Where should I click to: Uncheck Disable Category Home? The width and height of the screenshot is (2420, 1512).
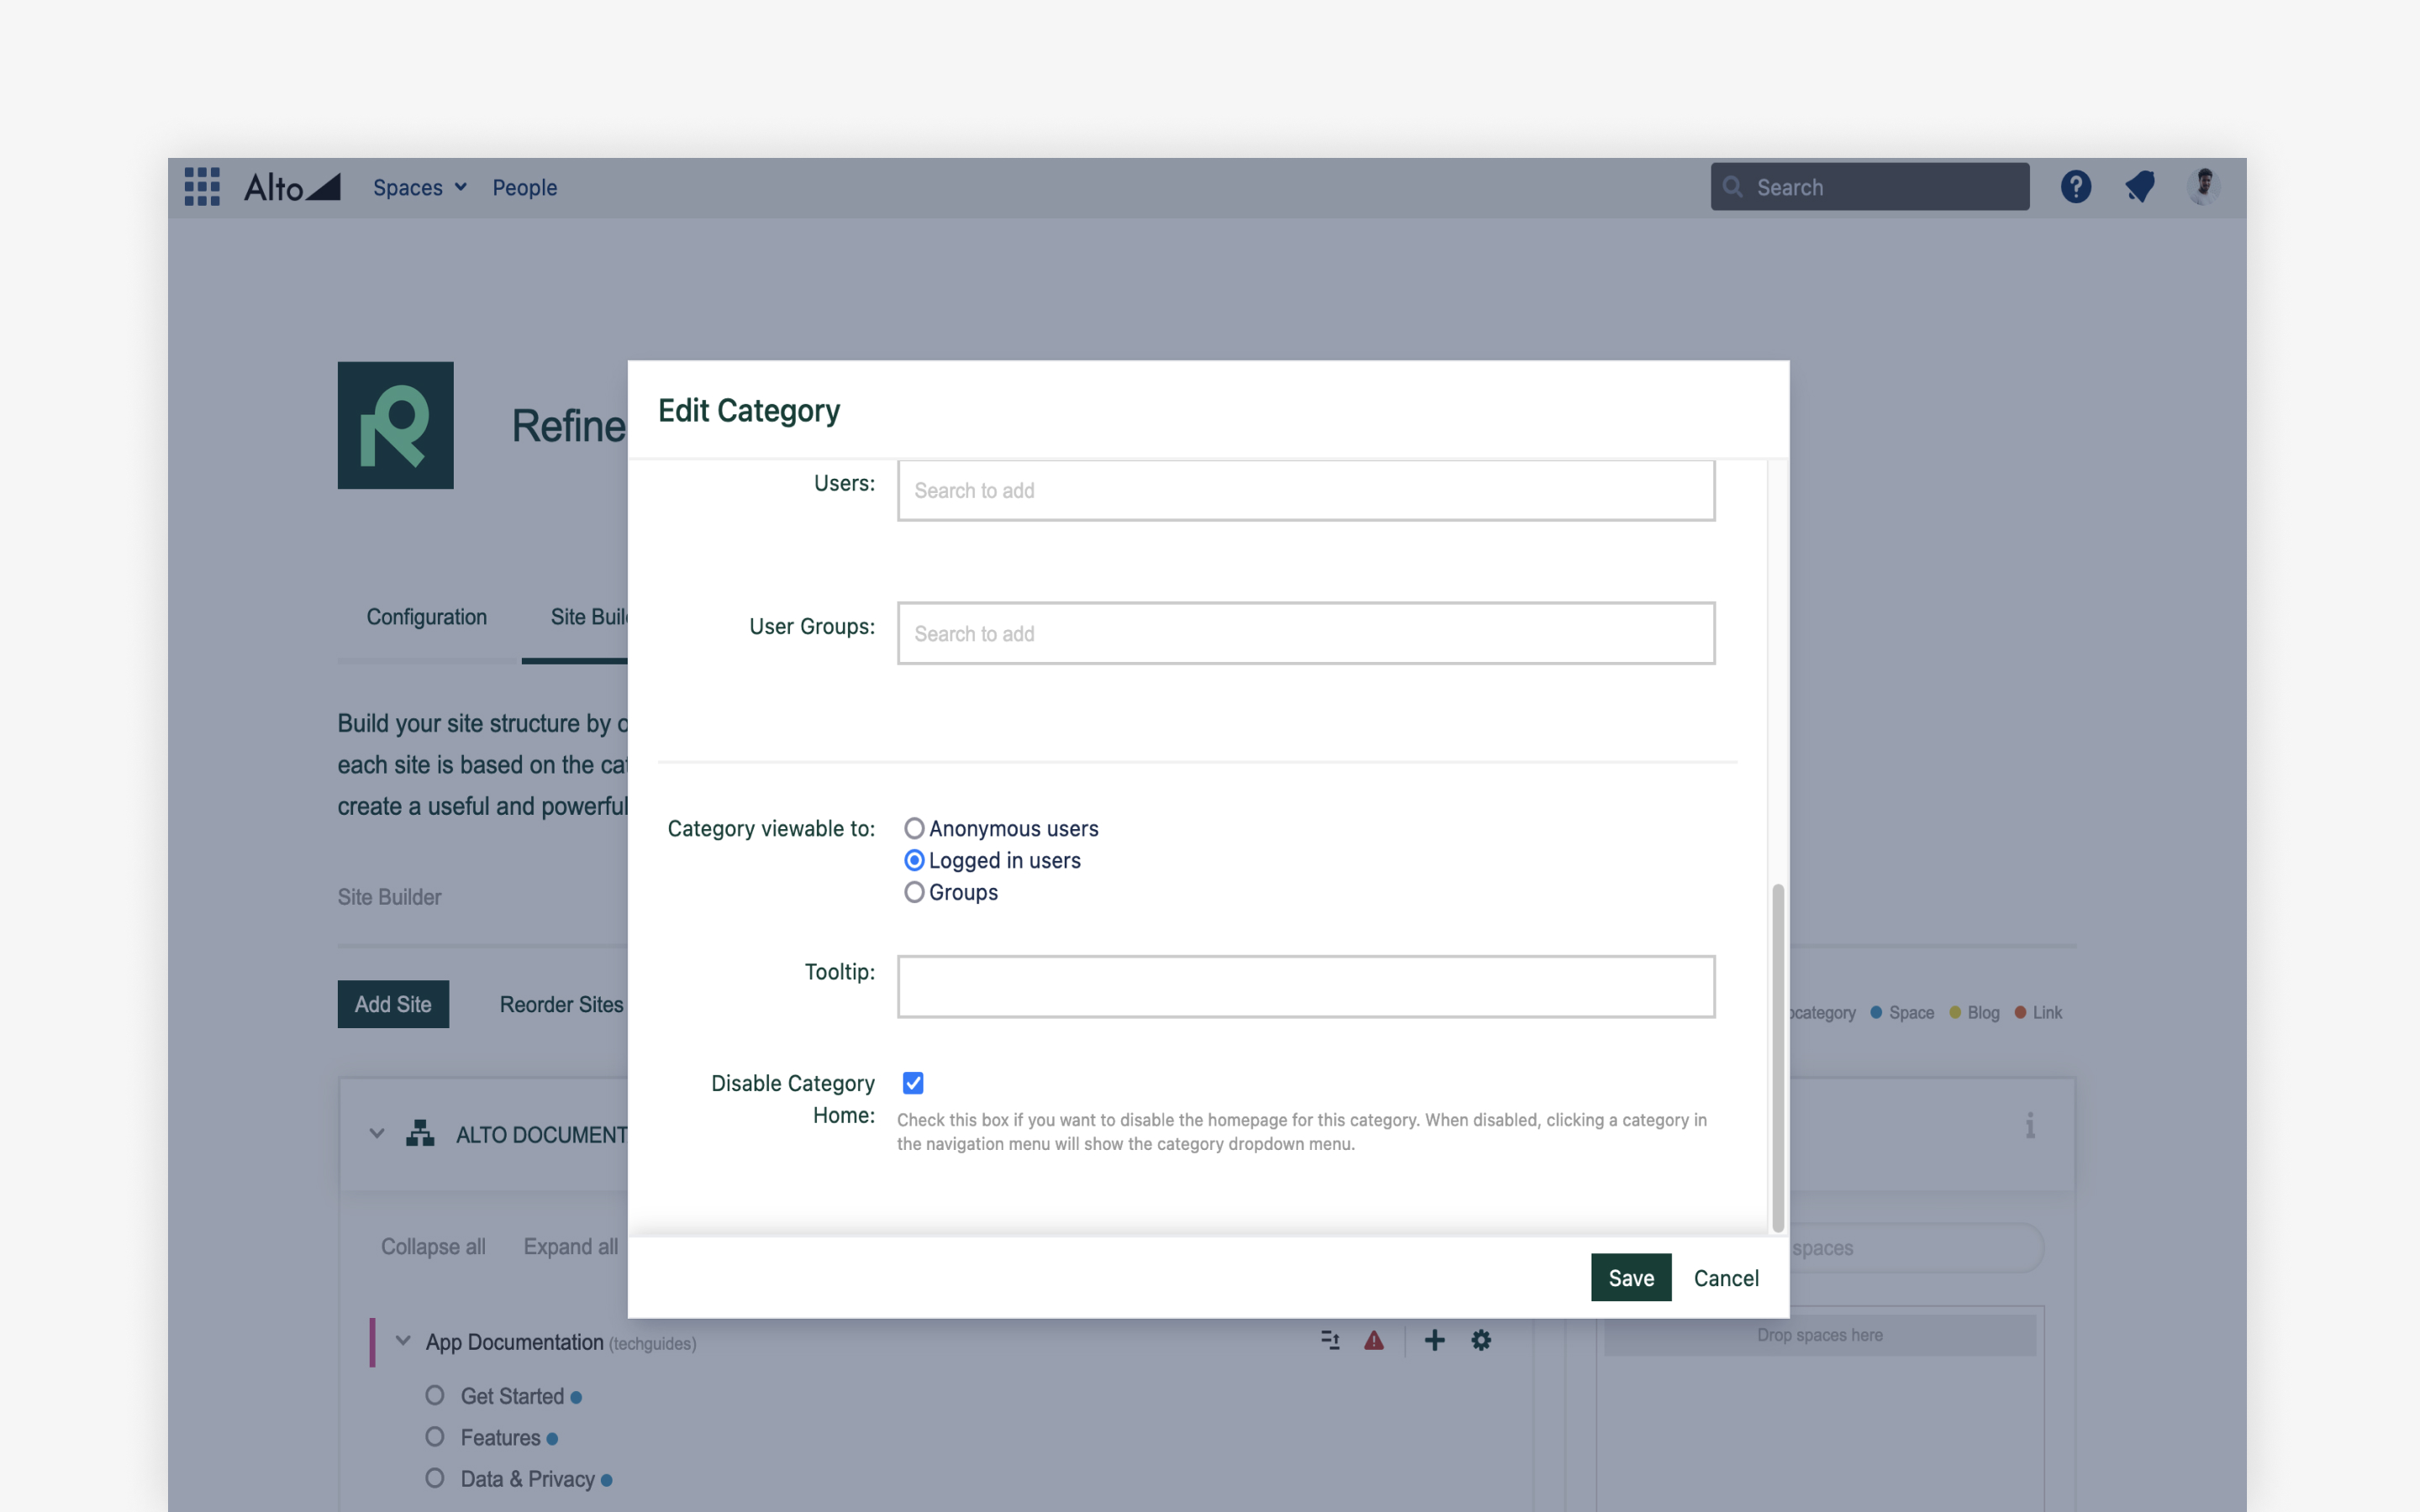913,1082
